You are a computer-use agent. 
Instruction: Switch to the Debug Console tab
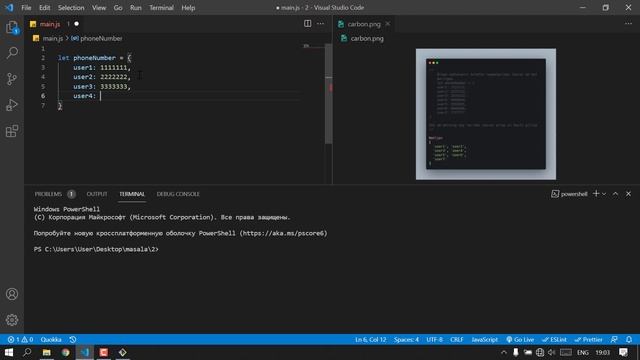click(x=178, y=194)
